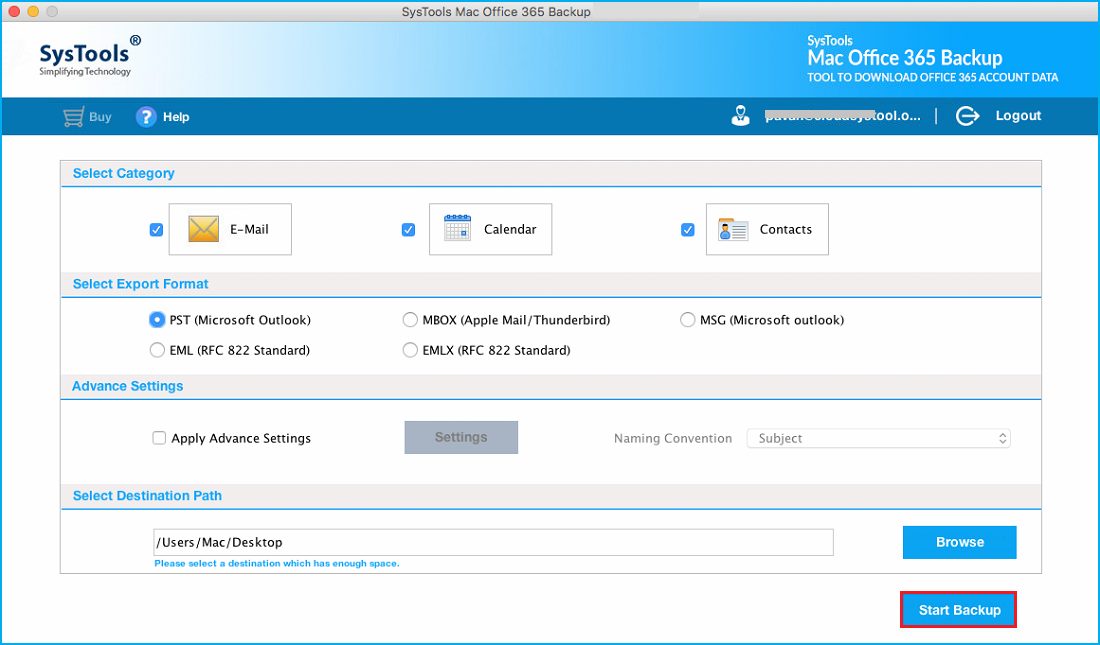Uncheck the Calendar category checkbox
Viewport: 1100px width, 645px height.
[408, 230]
